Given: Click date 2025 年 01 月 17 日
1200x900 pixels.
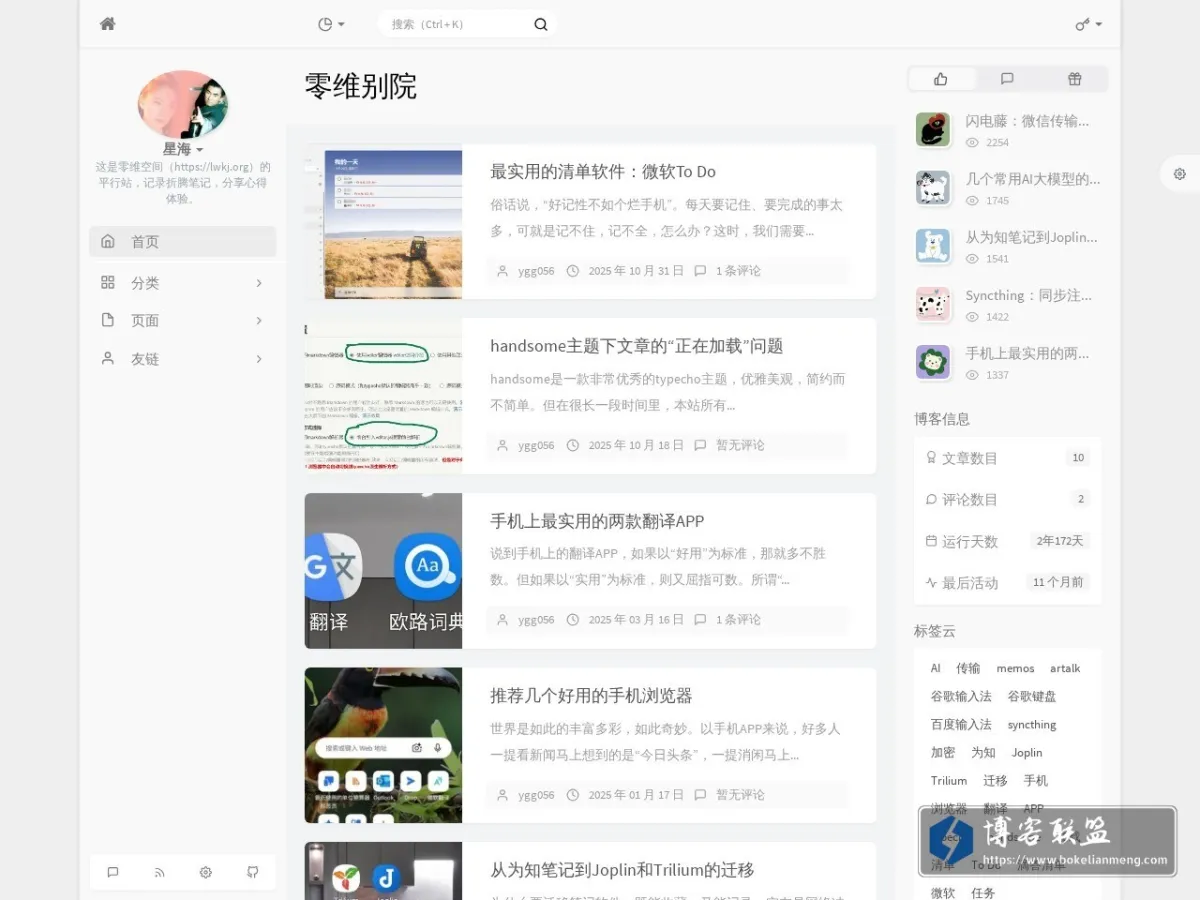Looking at the screenshot, I should tap(636, 795).
